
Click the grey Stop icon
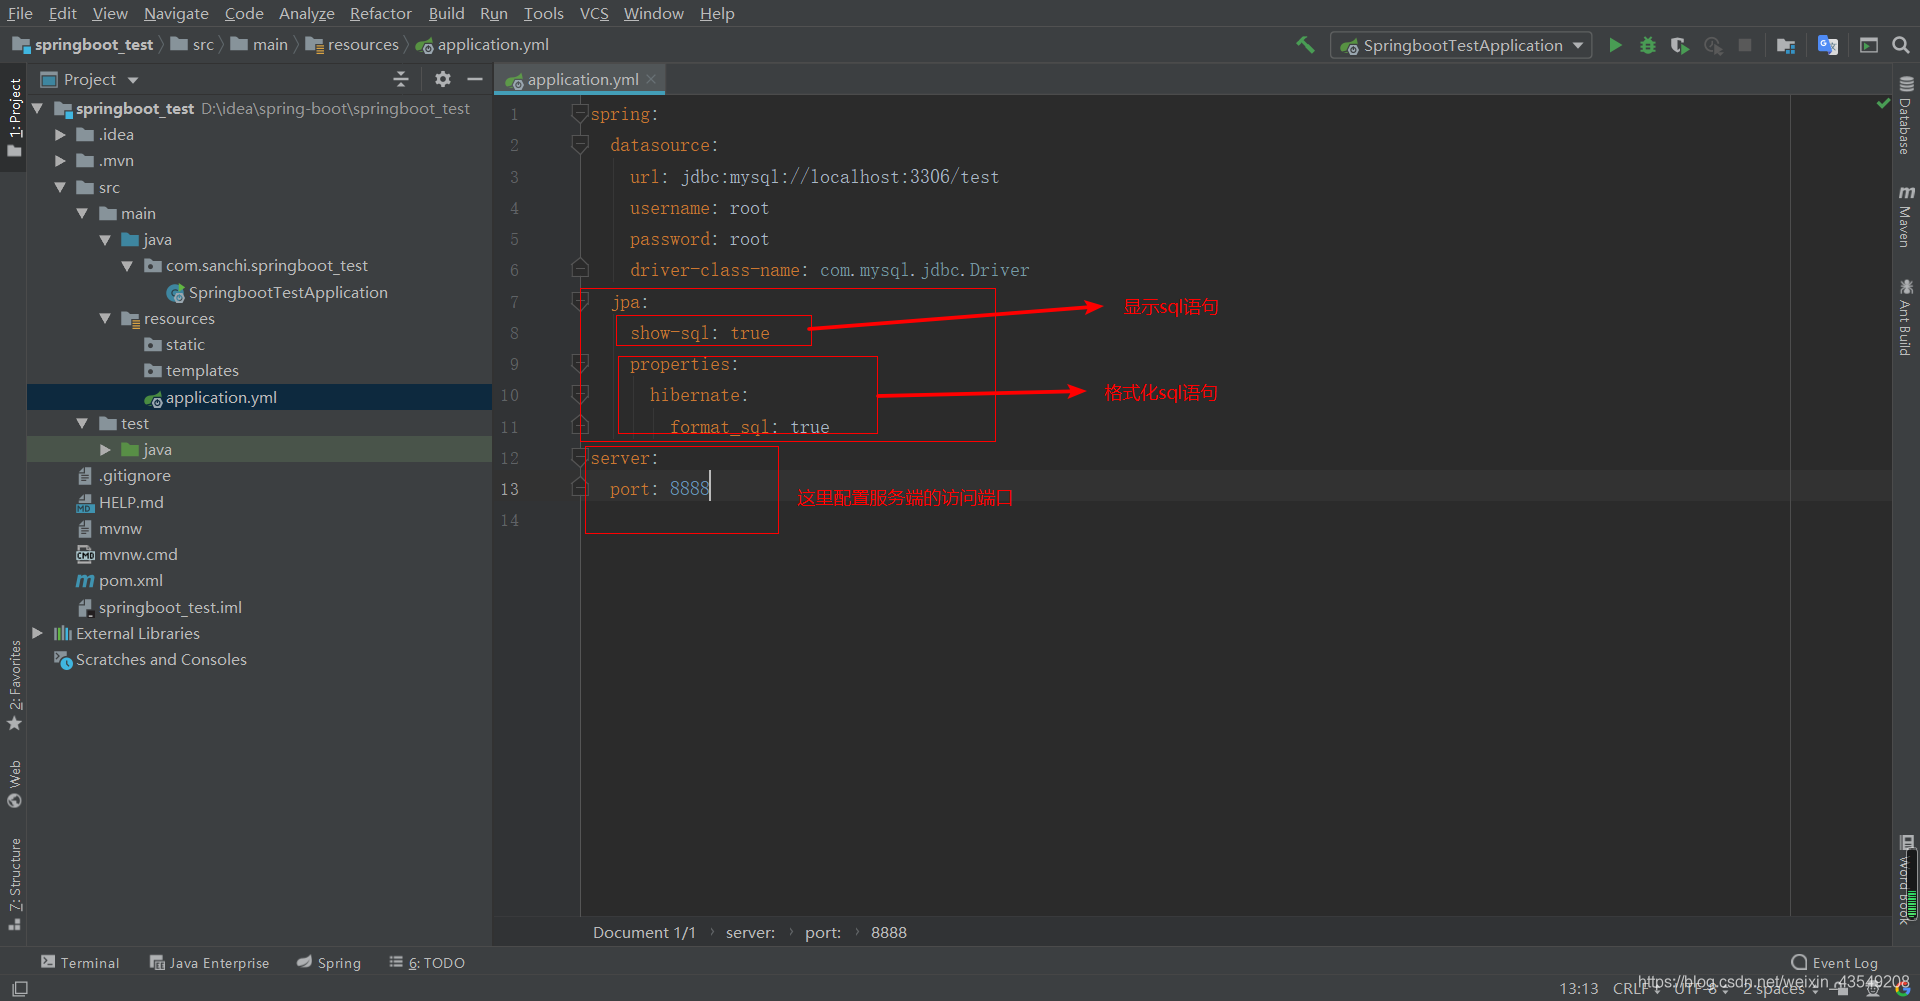[1745, 45]
